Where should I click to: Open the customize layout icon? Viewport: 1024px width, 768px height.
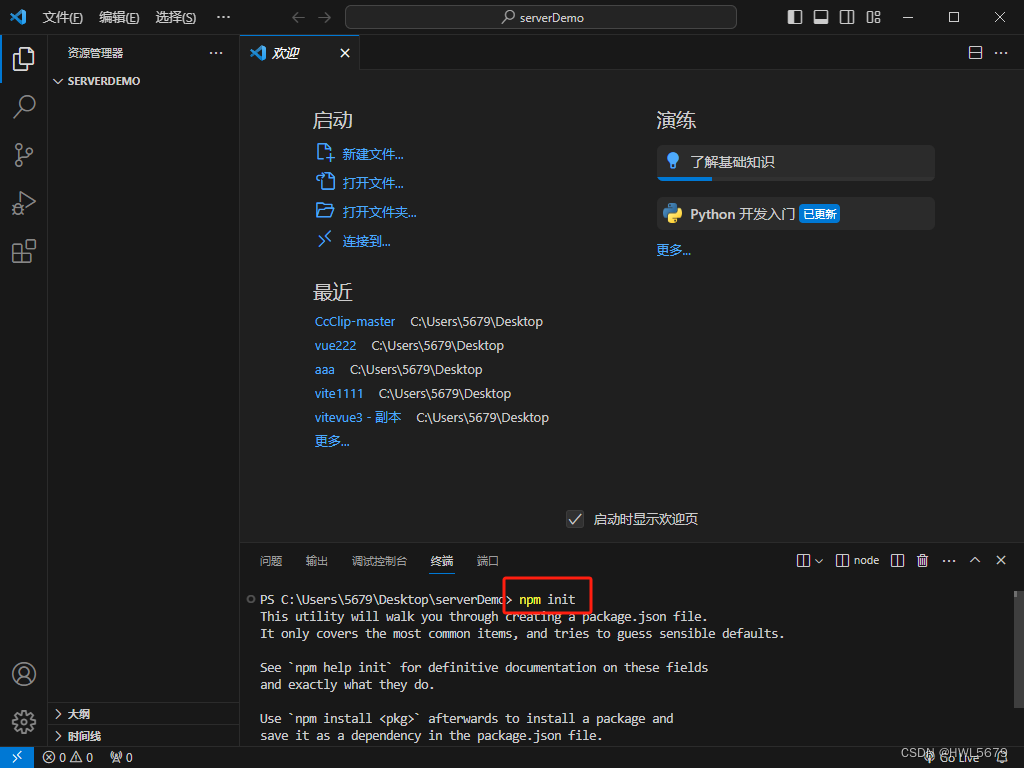coord(873,18)
